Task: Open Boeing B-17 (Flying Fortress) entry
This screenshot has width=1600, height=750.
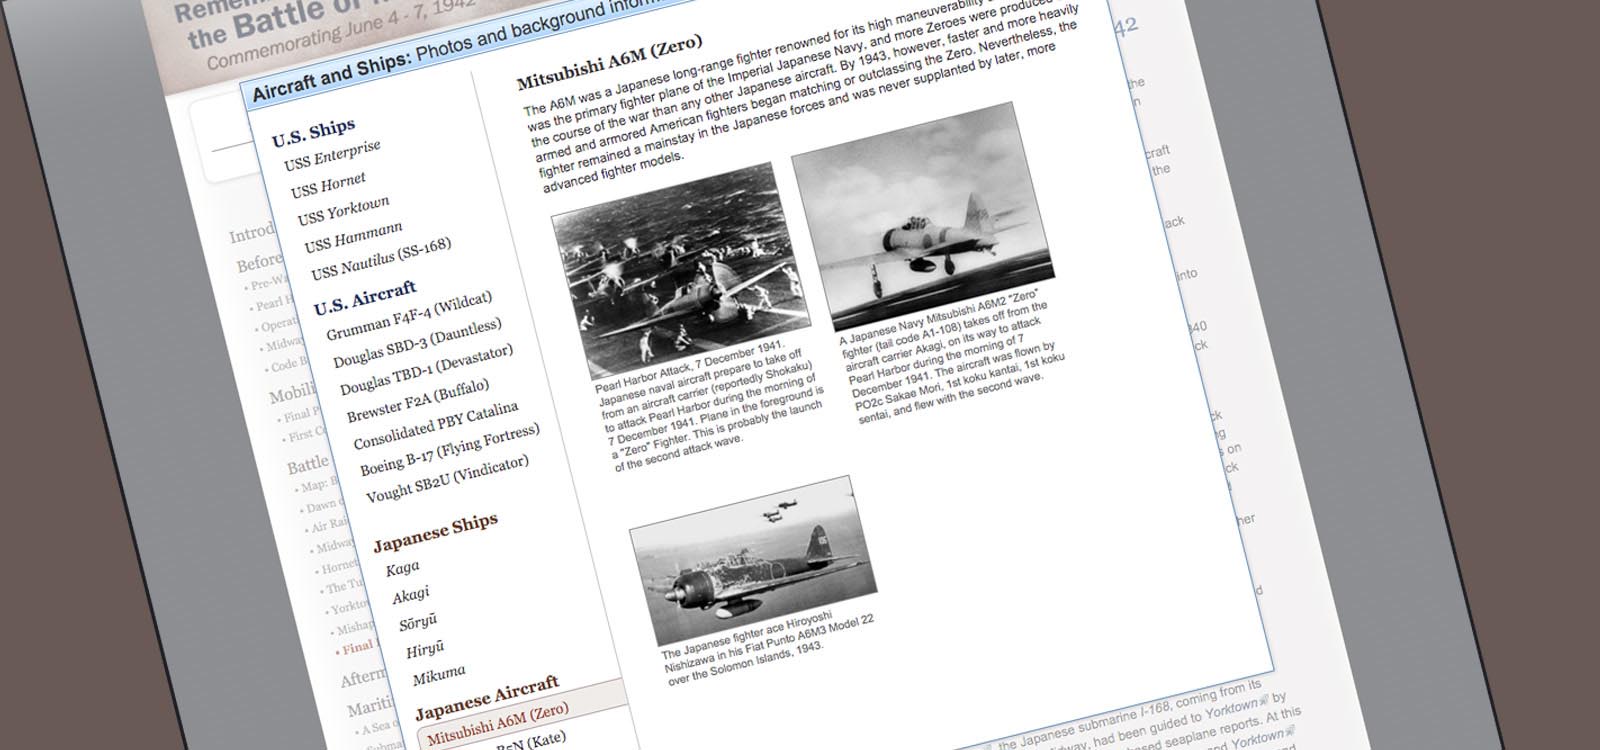Action: tap(449, 450)
